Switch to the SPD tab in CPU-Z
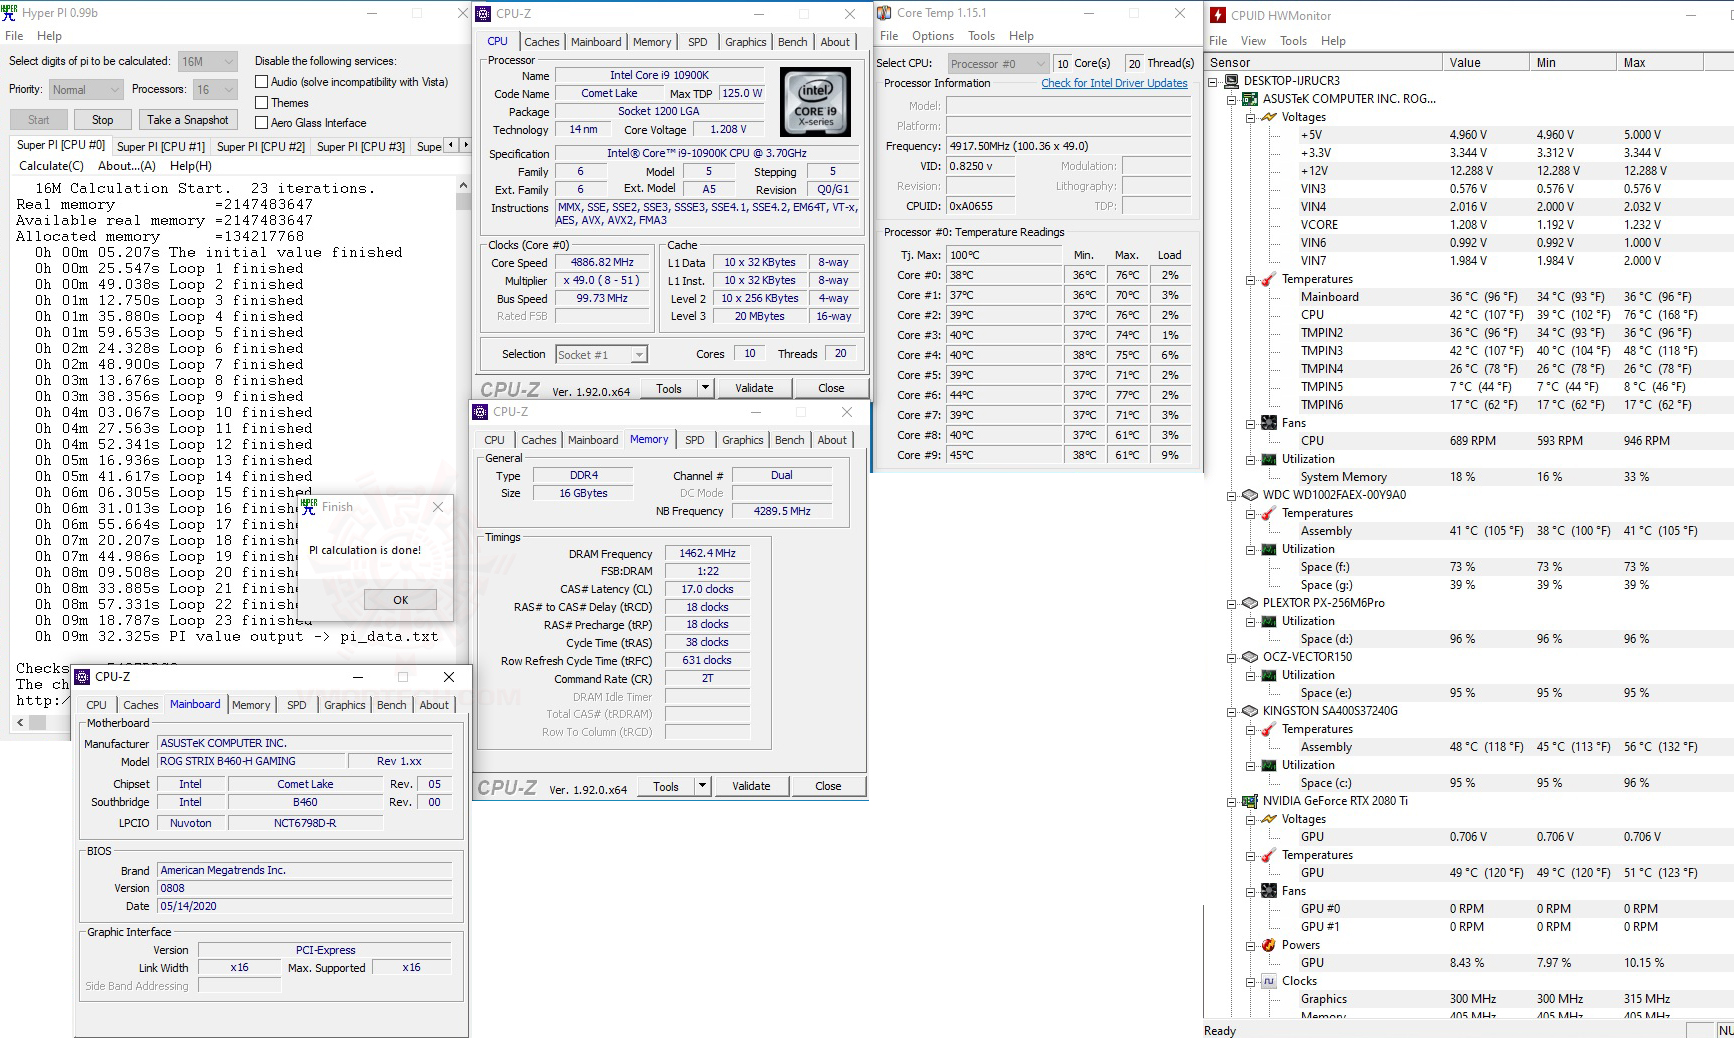The width and height of the screenshot is (1734, 1038). [699, 42]
